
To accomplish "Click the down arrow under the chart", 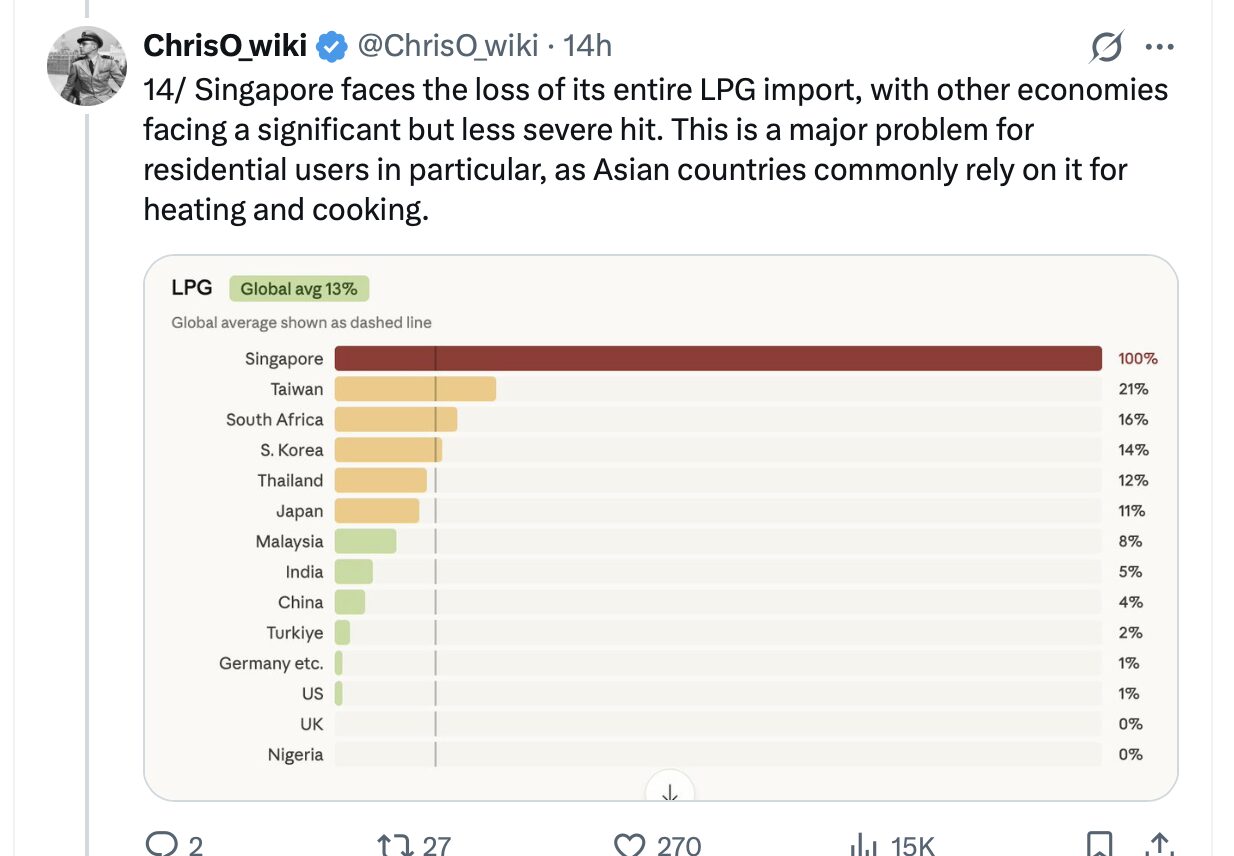I will click(x=670, y=790).
